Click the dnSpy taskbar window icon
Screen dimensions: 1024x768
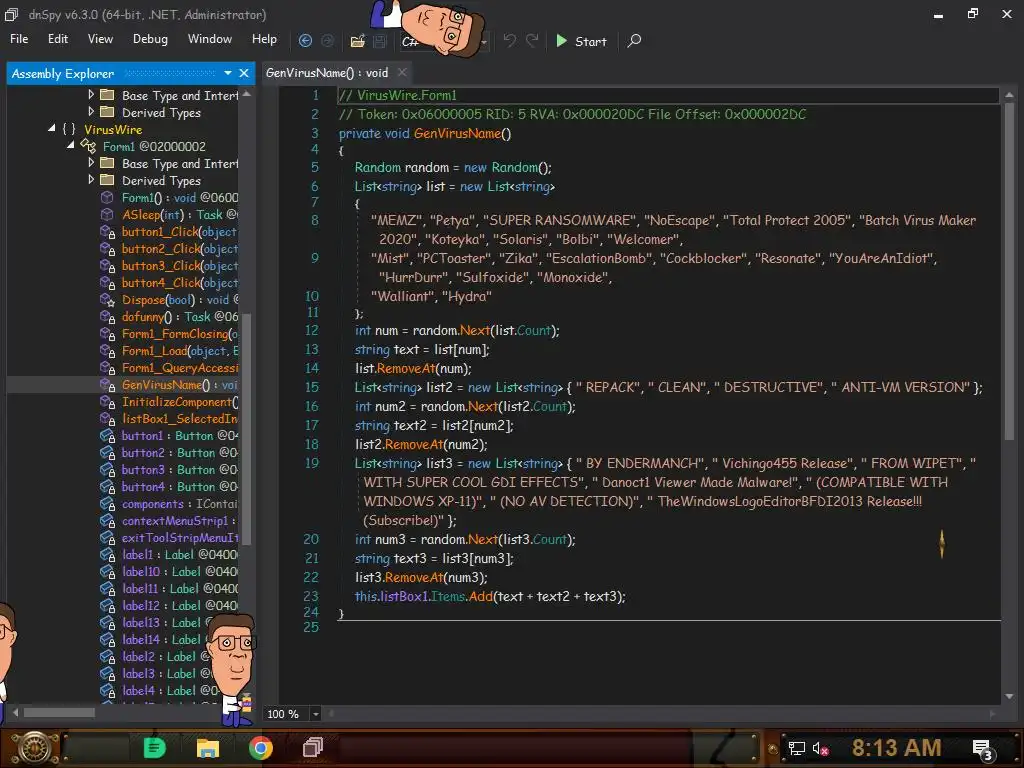pyautogui.click(x=313, y=748)
